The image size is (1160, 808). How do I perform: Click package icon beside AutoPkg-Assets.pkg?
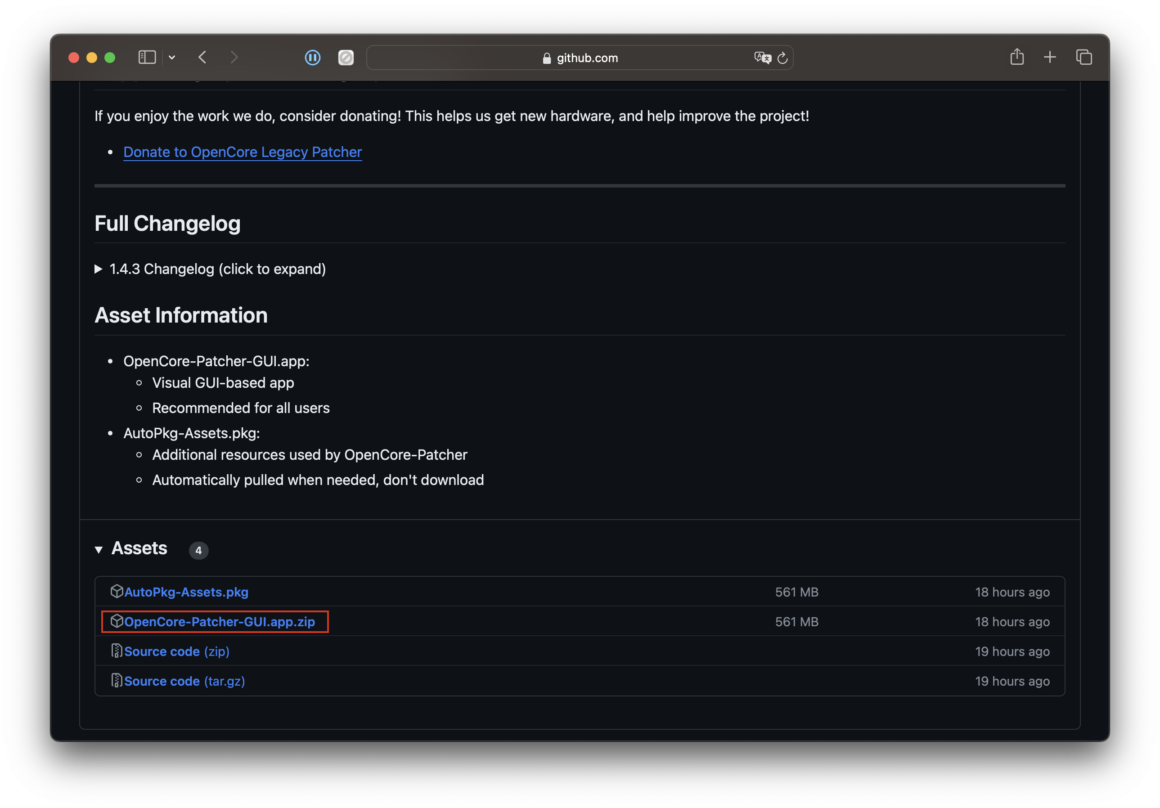(116, 591)
